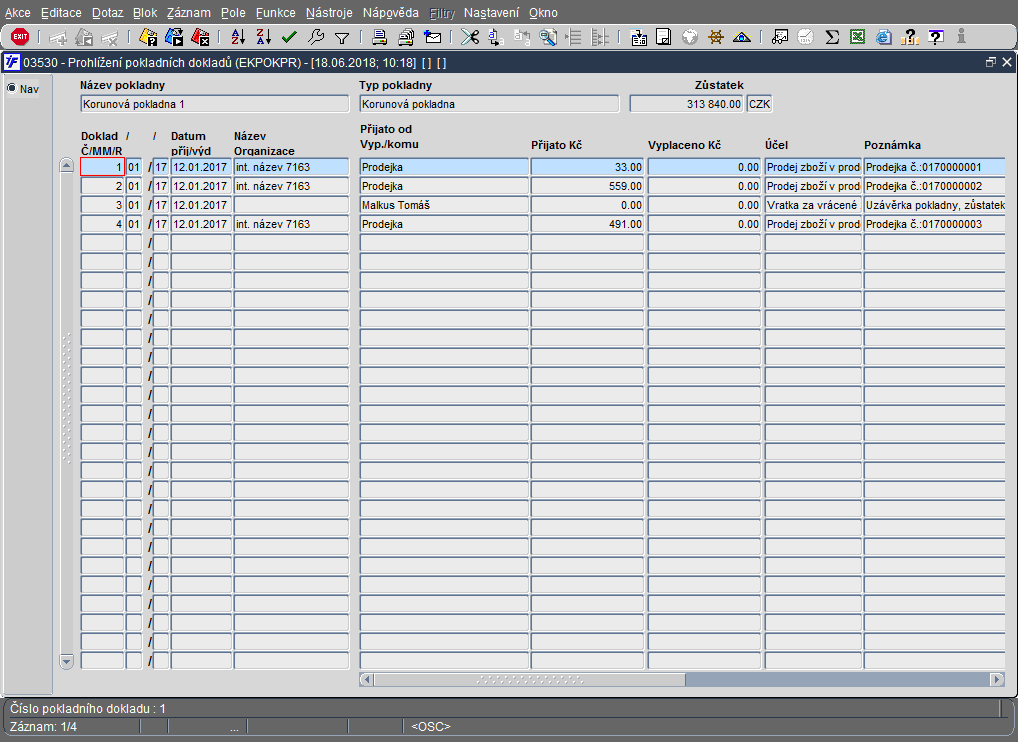The width and height of the screenshot is (1018, 742).
Task: Click the magnifier over document icon
Action: (548, 37)
